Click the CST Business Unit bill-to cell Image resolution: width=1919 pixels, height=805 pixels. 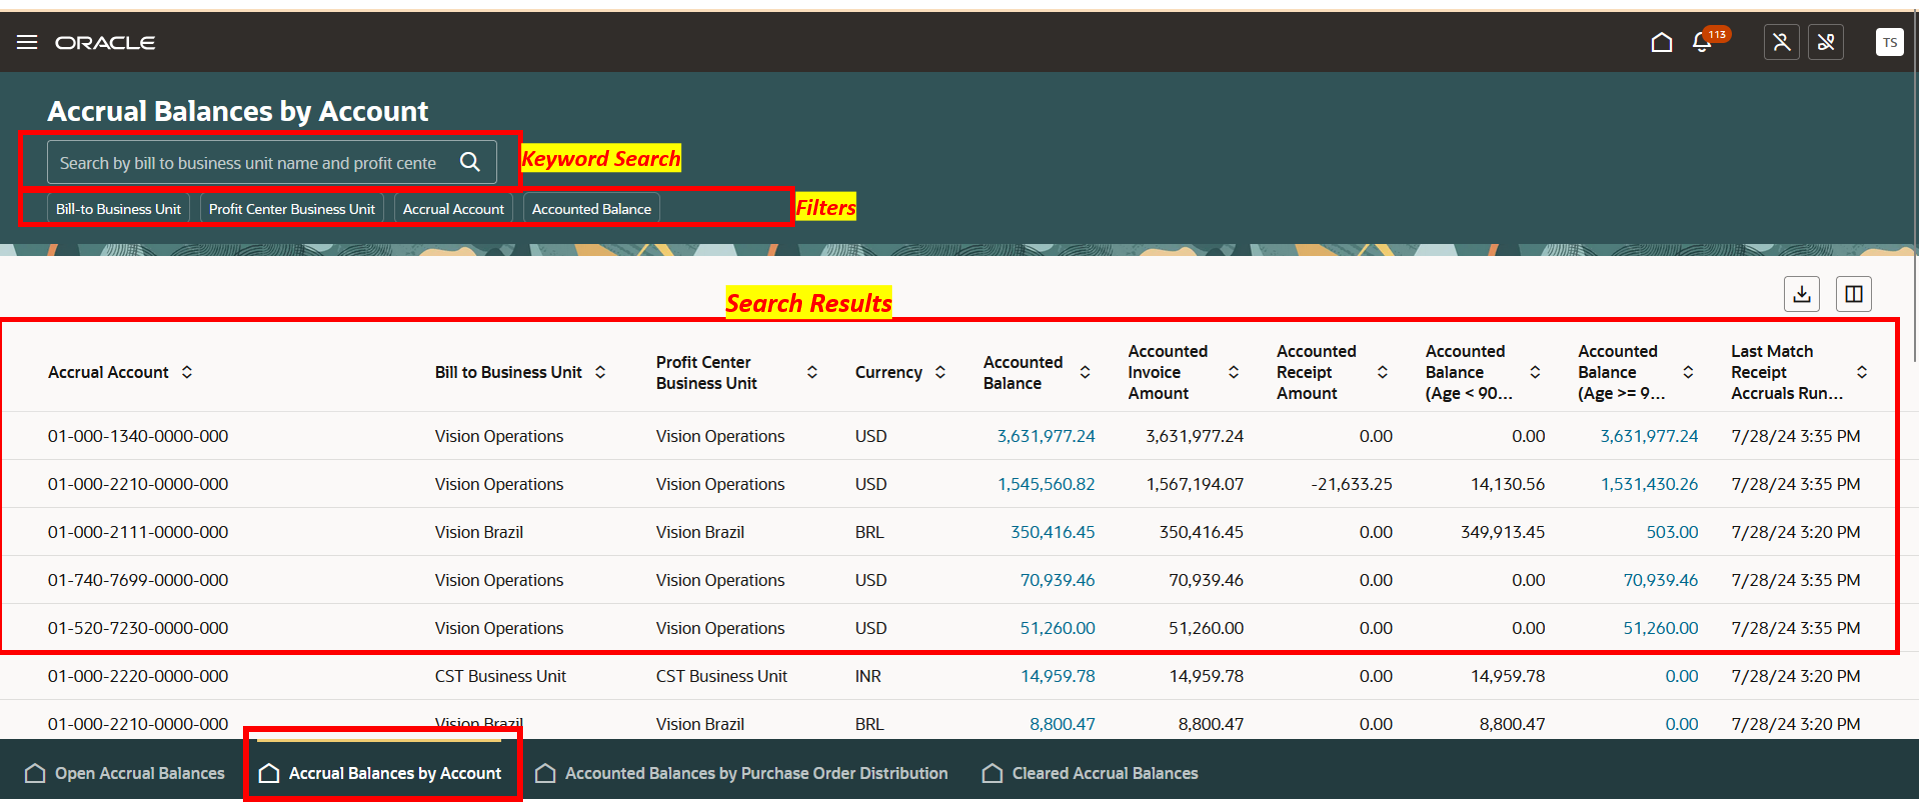500,676
